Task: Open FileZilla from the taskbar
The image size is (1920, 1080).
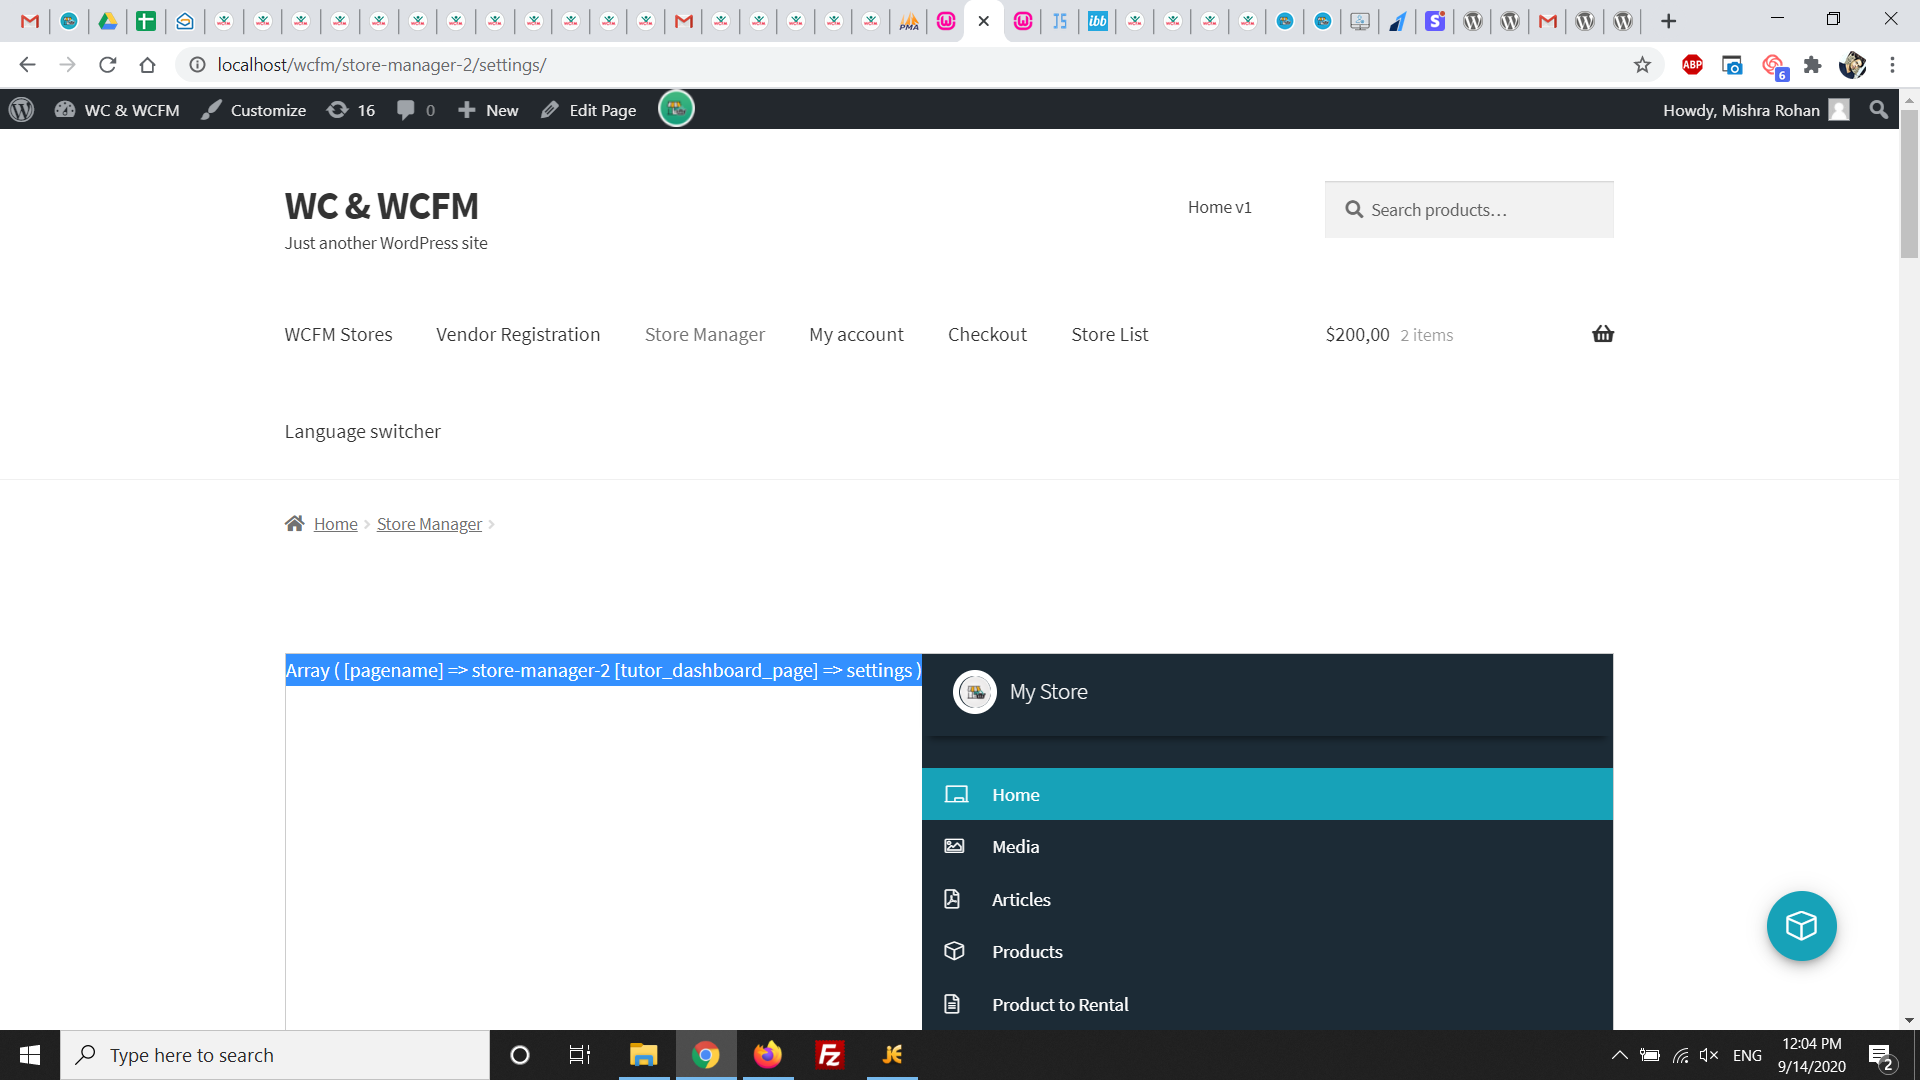Action: click(830, 1055)
